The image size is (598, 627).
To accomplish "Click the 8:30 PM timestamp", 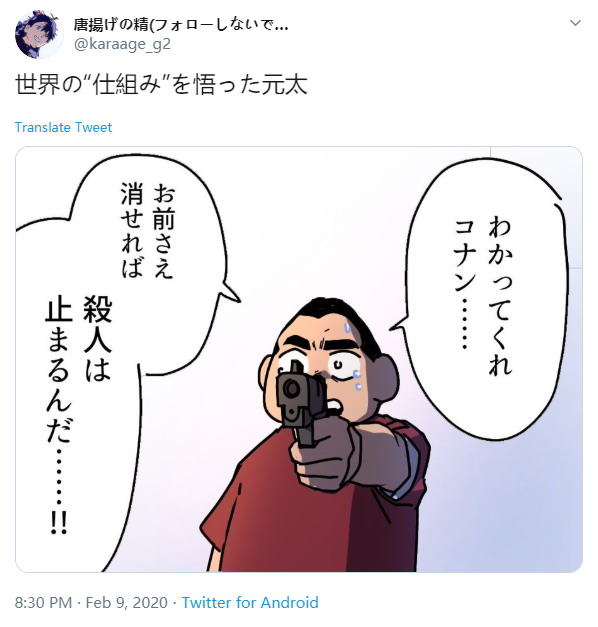I will point(43,602).
